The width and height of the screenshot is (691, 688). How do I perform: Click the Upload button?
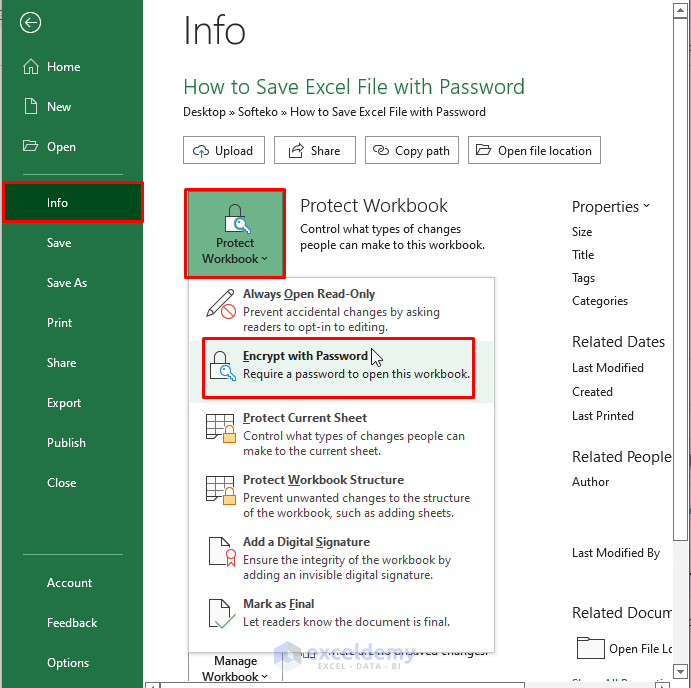pyautogui.click(x=224, y=150)
